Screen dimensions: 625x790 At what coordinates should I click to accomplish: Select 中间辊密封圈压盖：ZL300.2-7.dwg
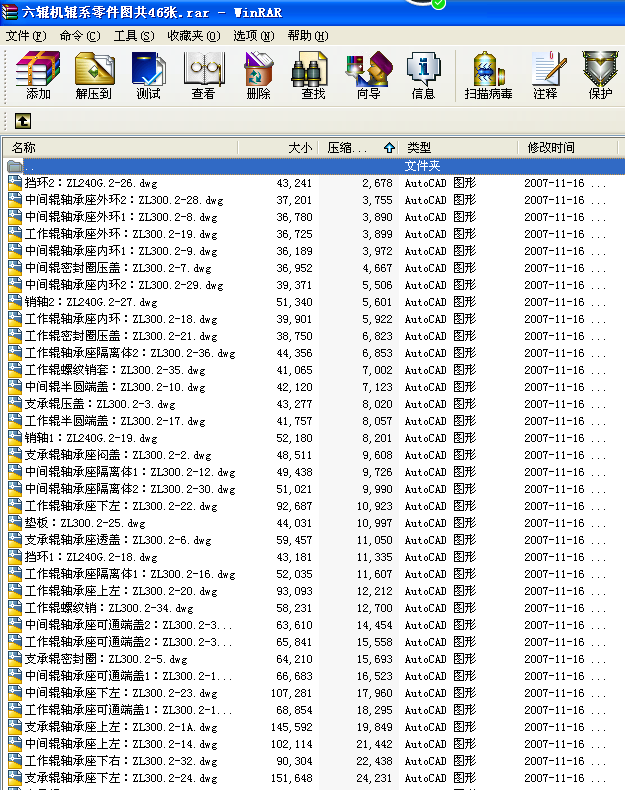tap(118, 268)
